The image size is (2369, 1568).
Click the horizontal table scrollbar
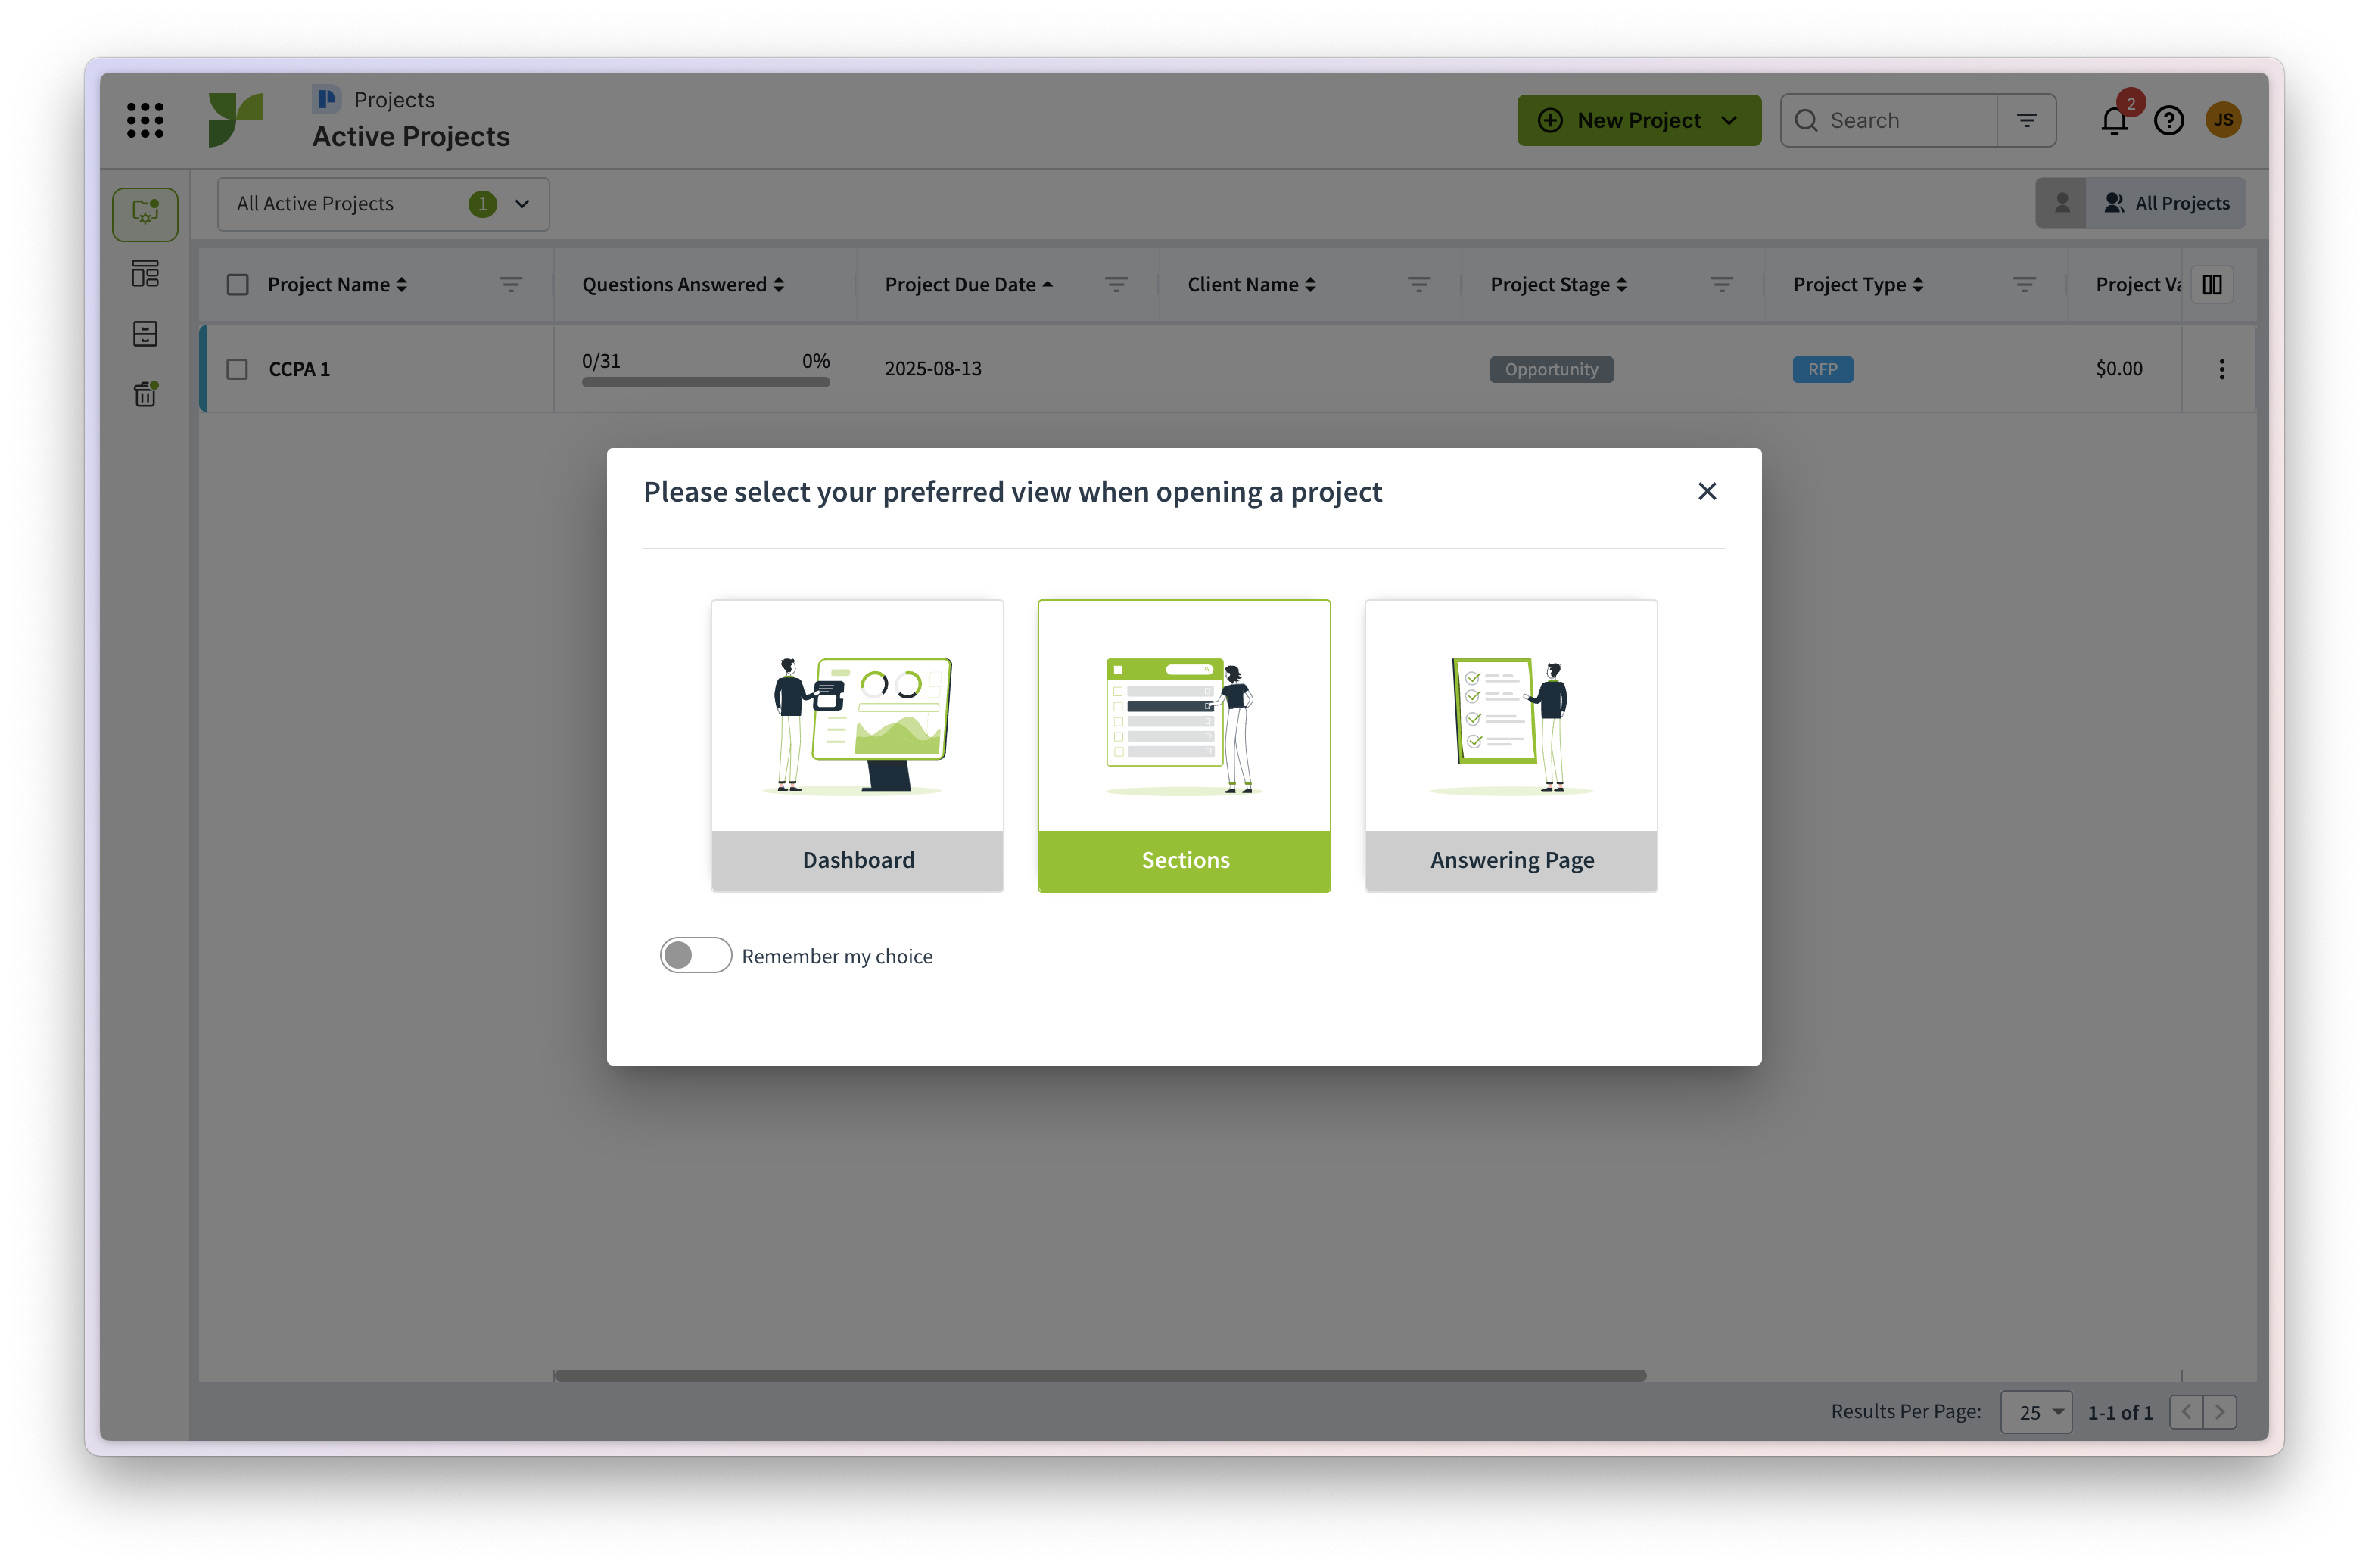(x=1100, y=1375)
